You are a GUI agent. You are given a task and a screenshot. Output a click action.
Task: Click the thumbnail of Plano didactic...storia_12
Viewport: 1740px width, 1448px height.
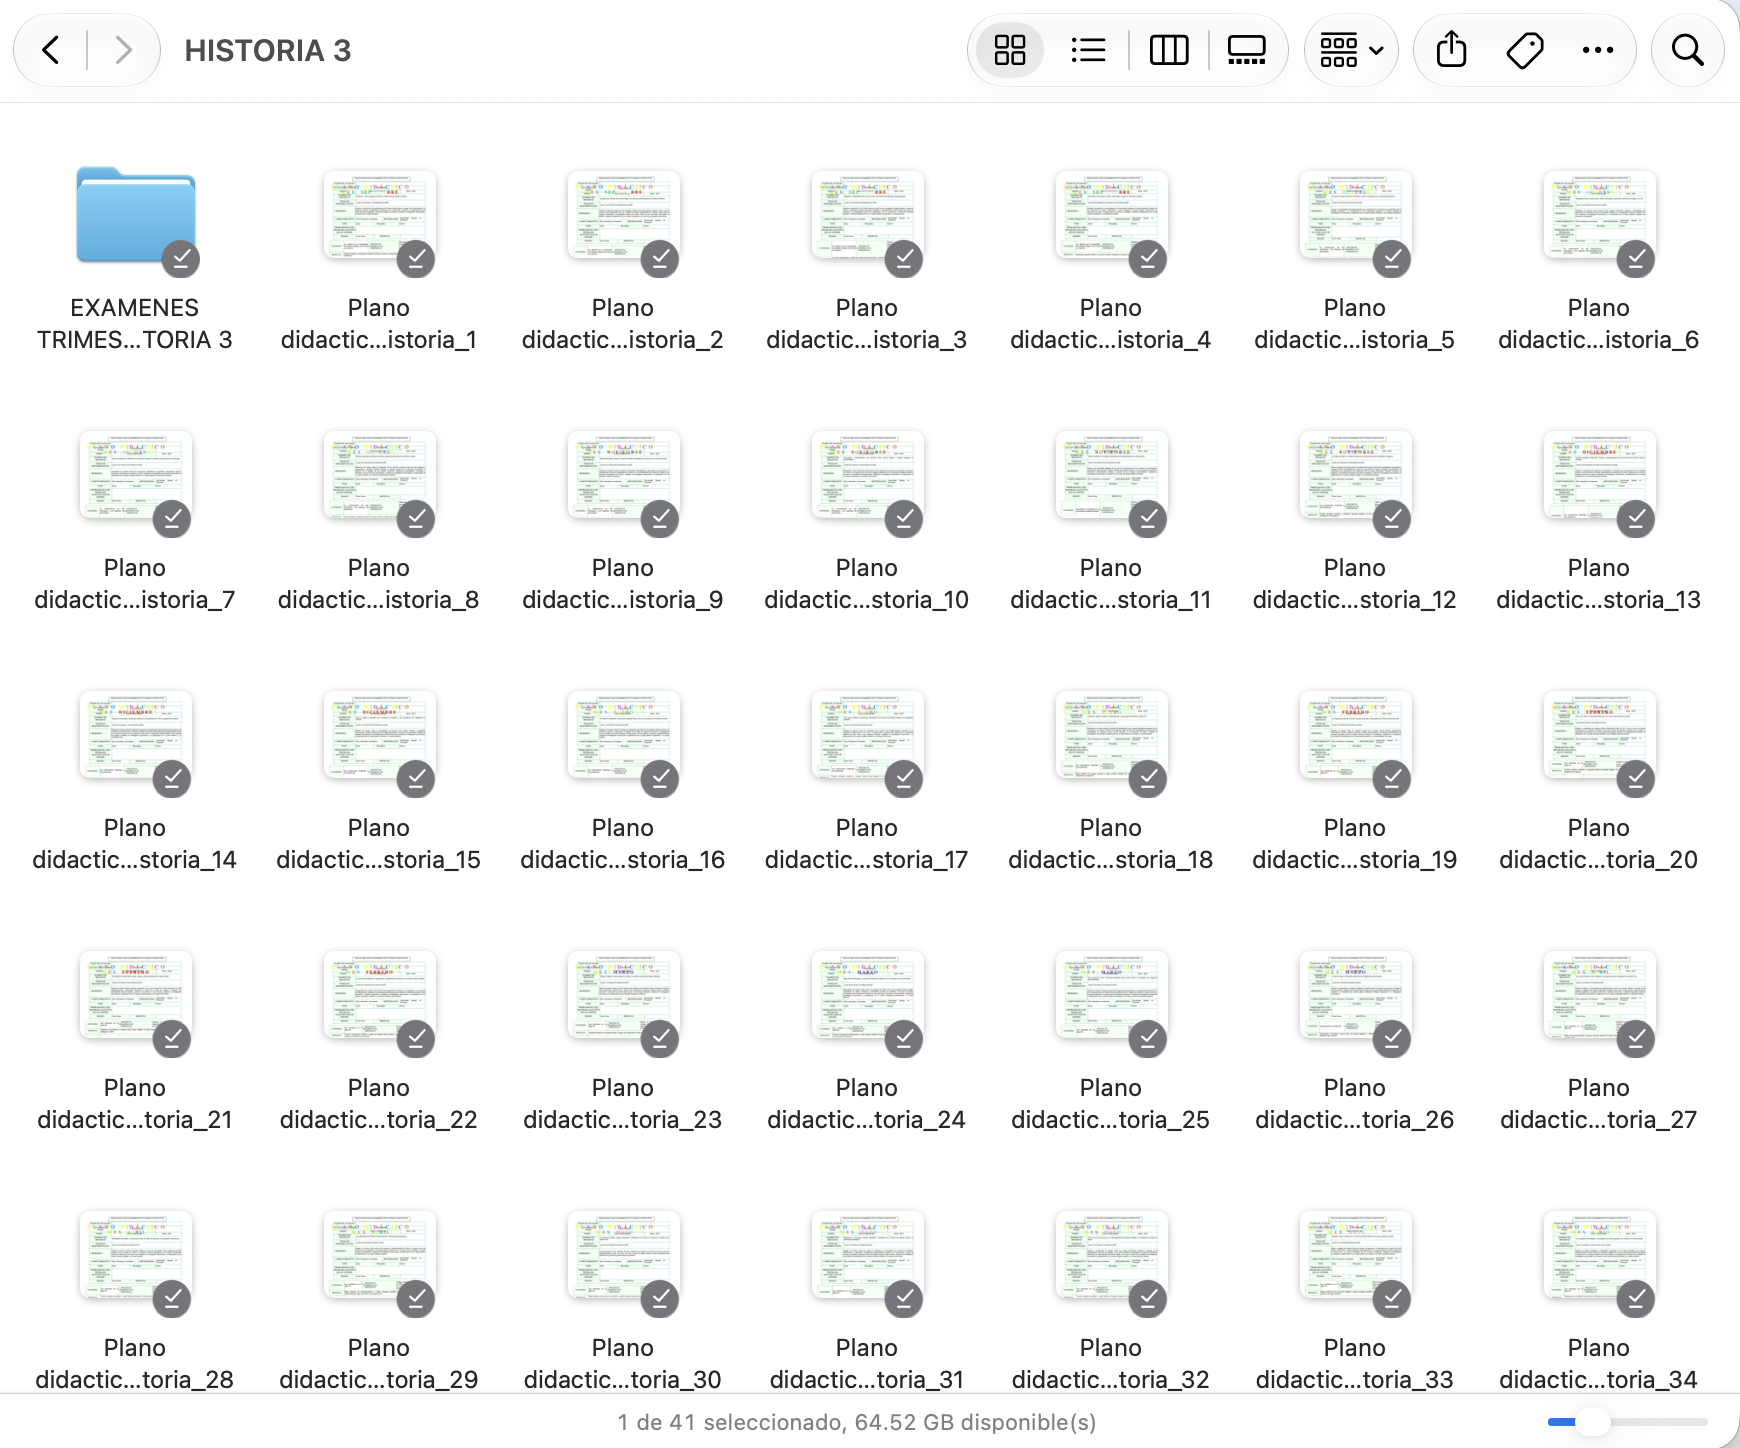coord(1355,476)
